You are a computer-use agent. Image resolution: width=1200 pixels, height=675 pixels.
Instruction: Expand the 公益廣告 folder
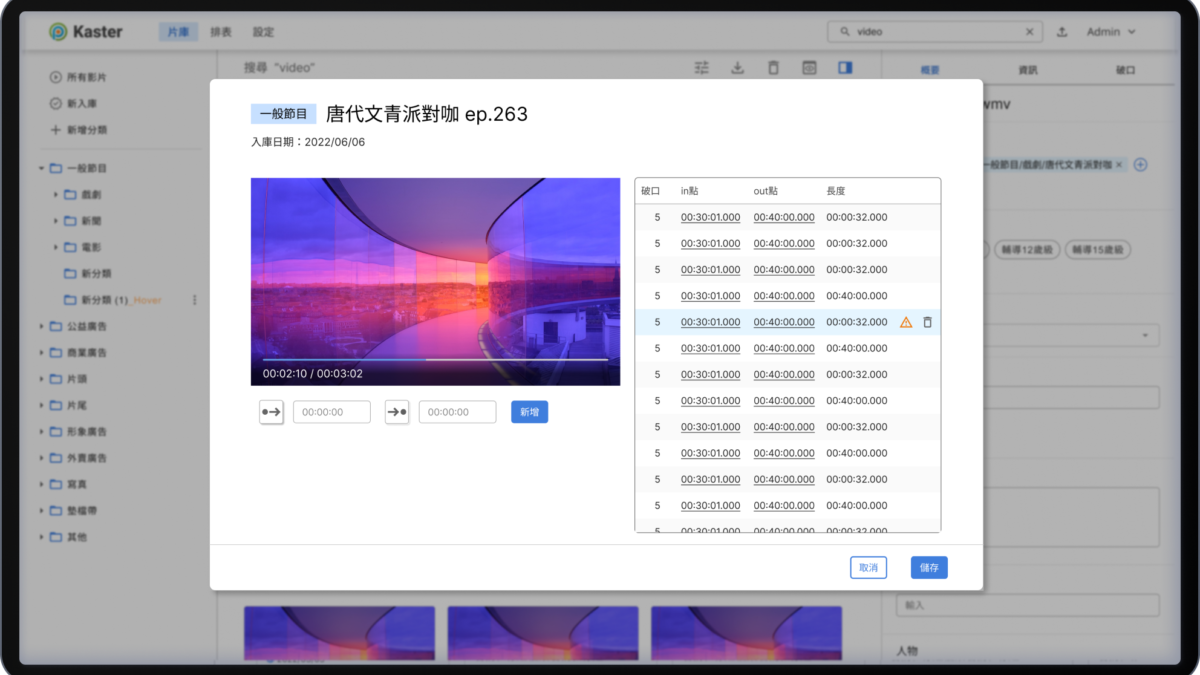(42, 326)
